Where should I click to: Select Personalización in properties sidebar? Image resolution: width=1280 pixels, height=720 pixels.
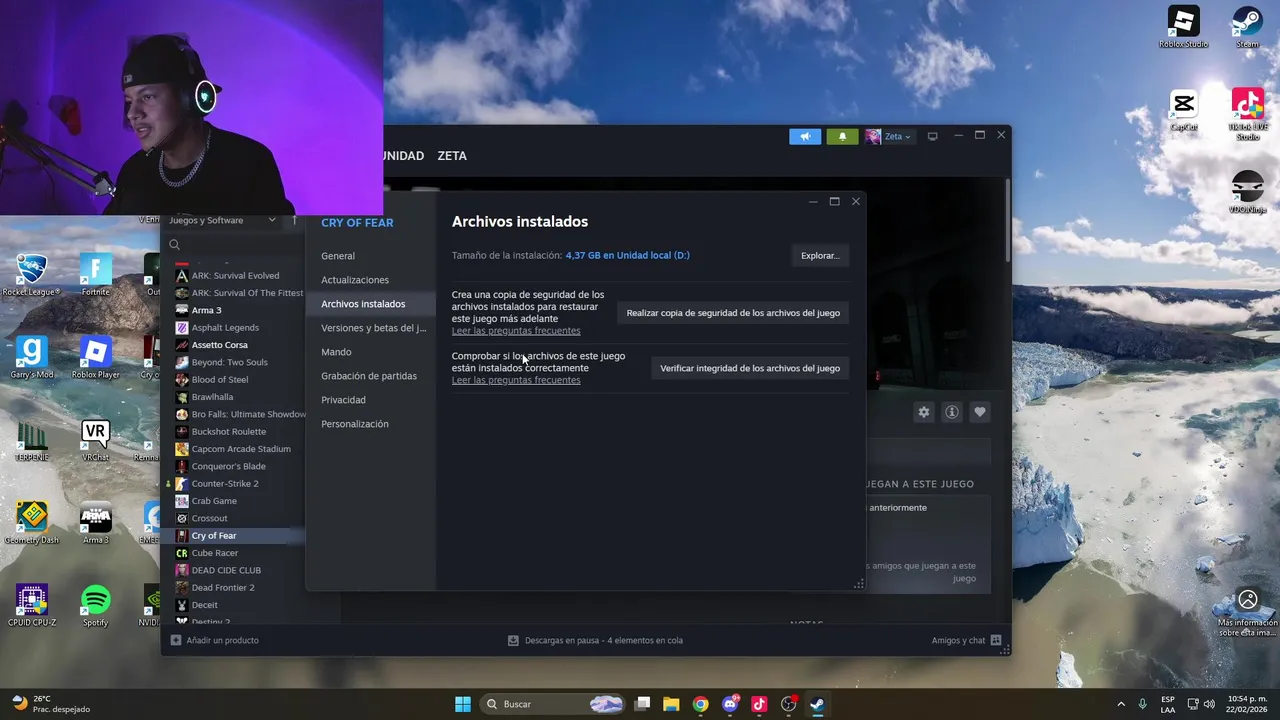click(x=355, y=424)
